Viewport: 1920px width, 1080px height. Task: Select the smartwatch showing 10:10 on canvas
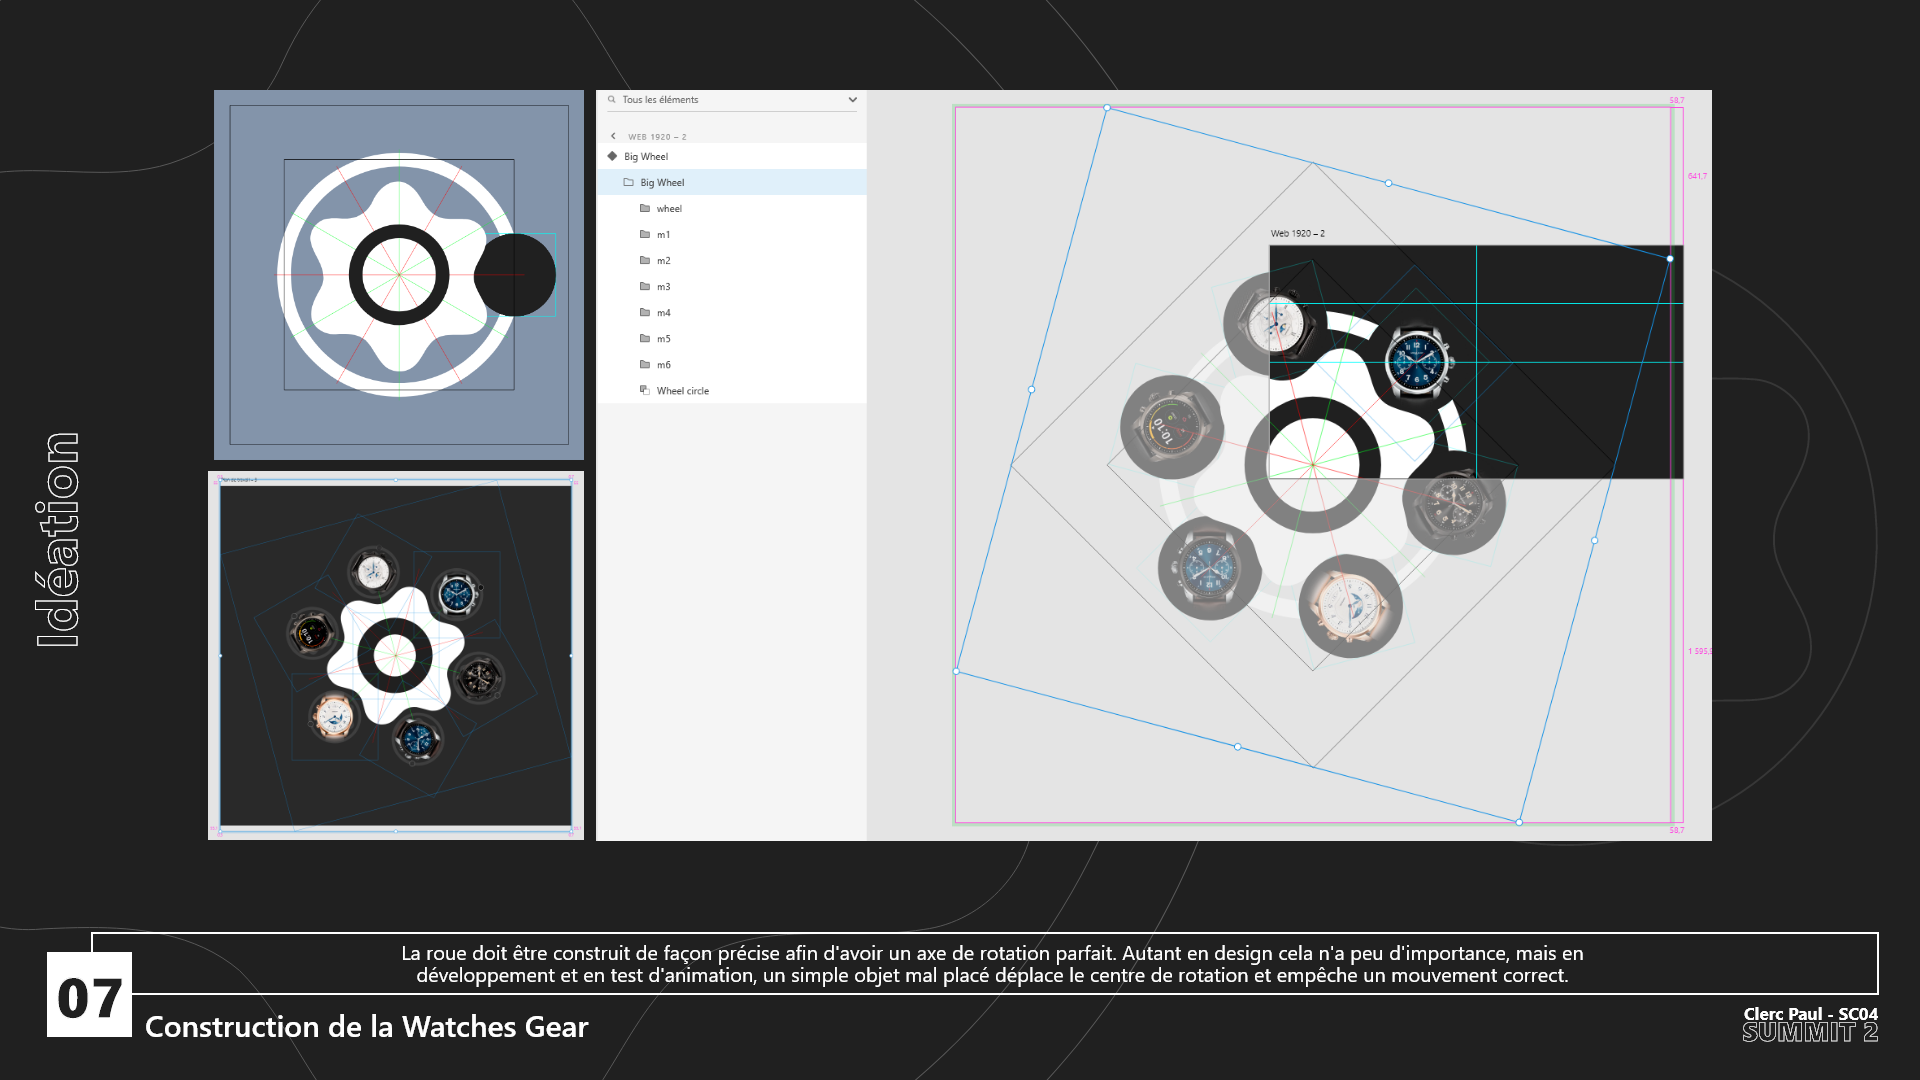click(1170, 428)
